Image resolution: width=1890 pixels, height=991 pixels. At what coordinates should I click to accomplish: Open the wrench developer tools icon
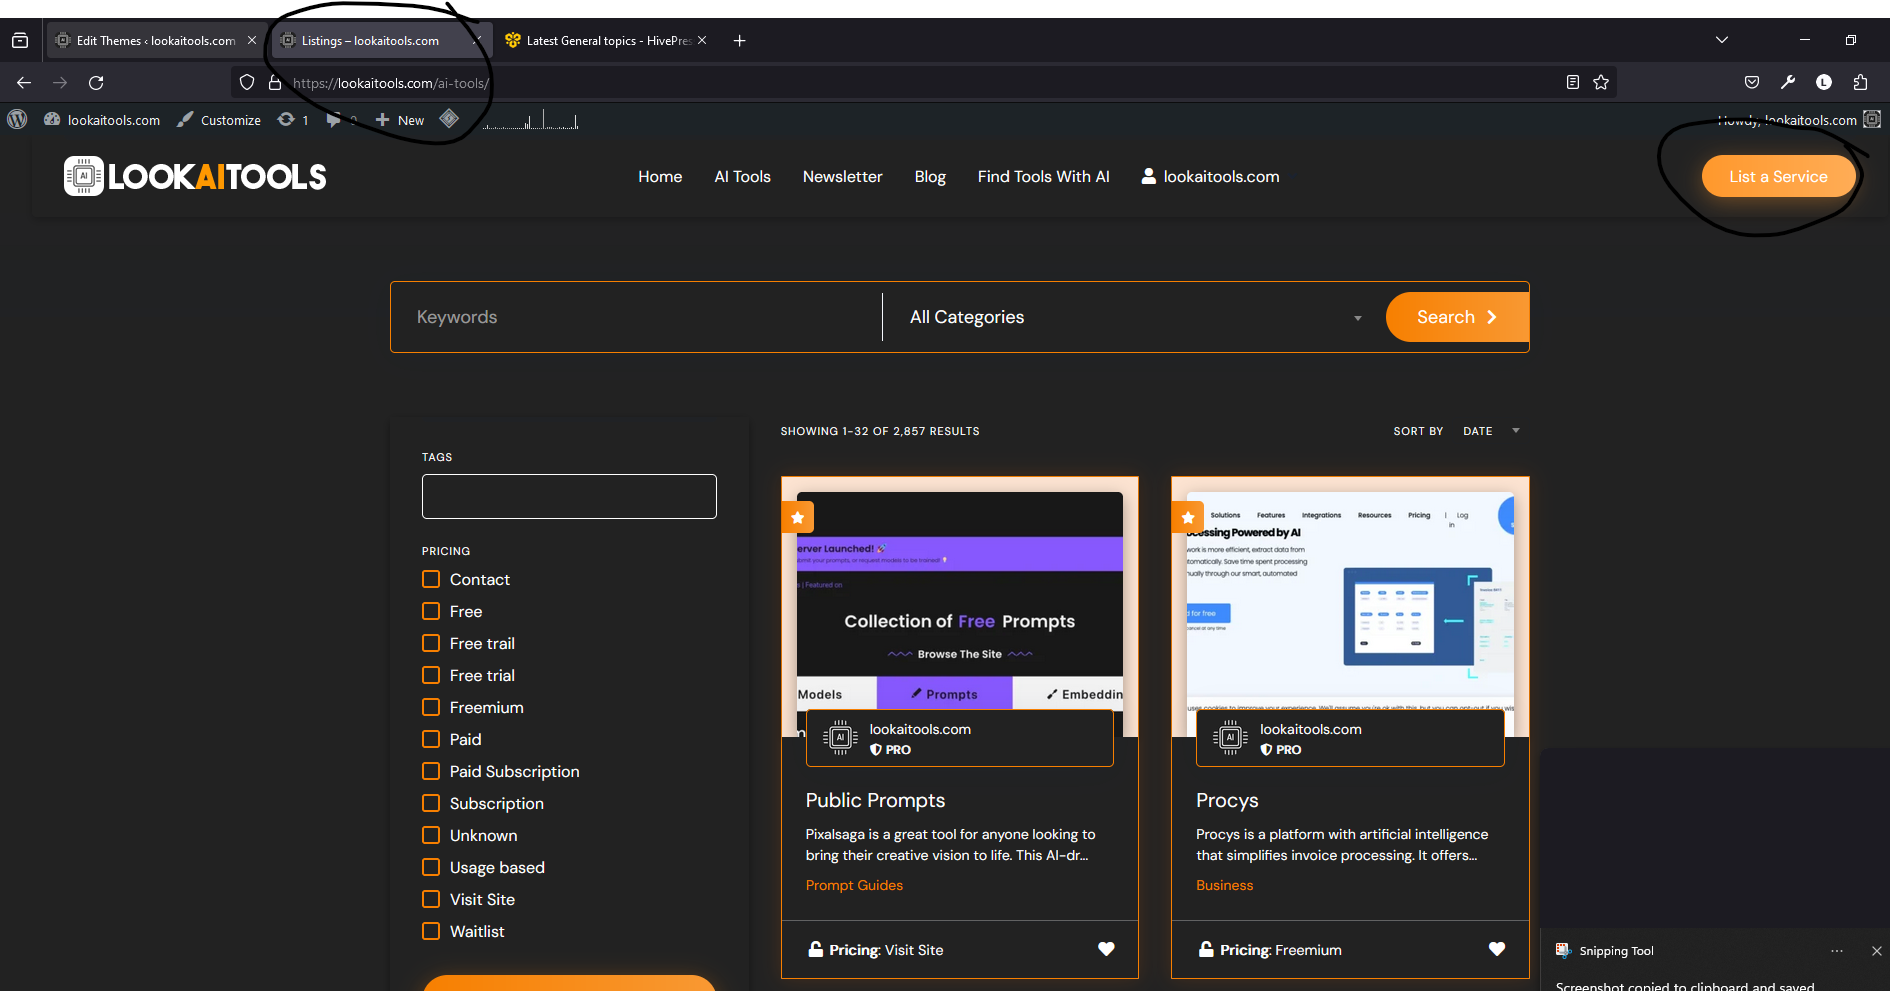click(1788, 82)
